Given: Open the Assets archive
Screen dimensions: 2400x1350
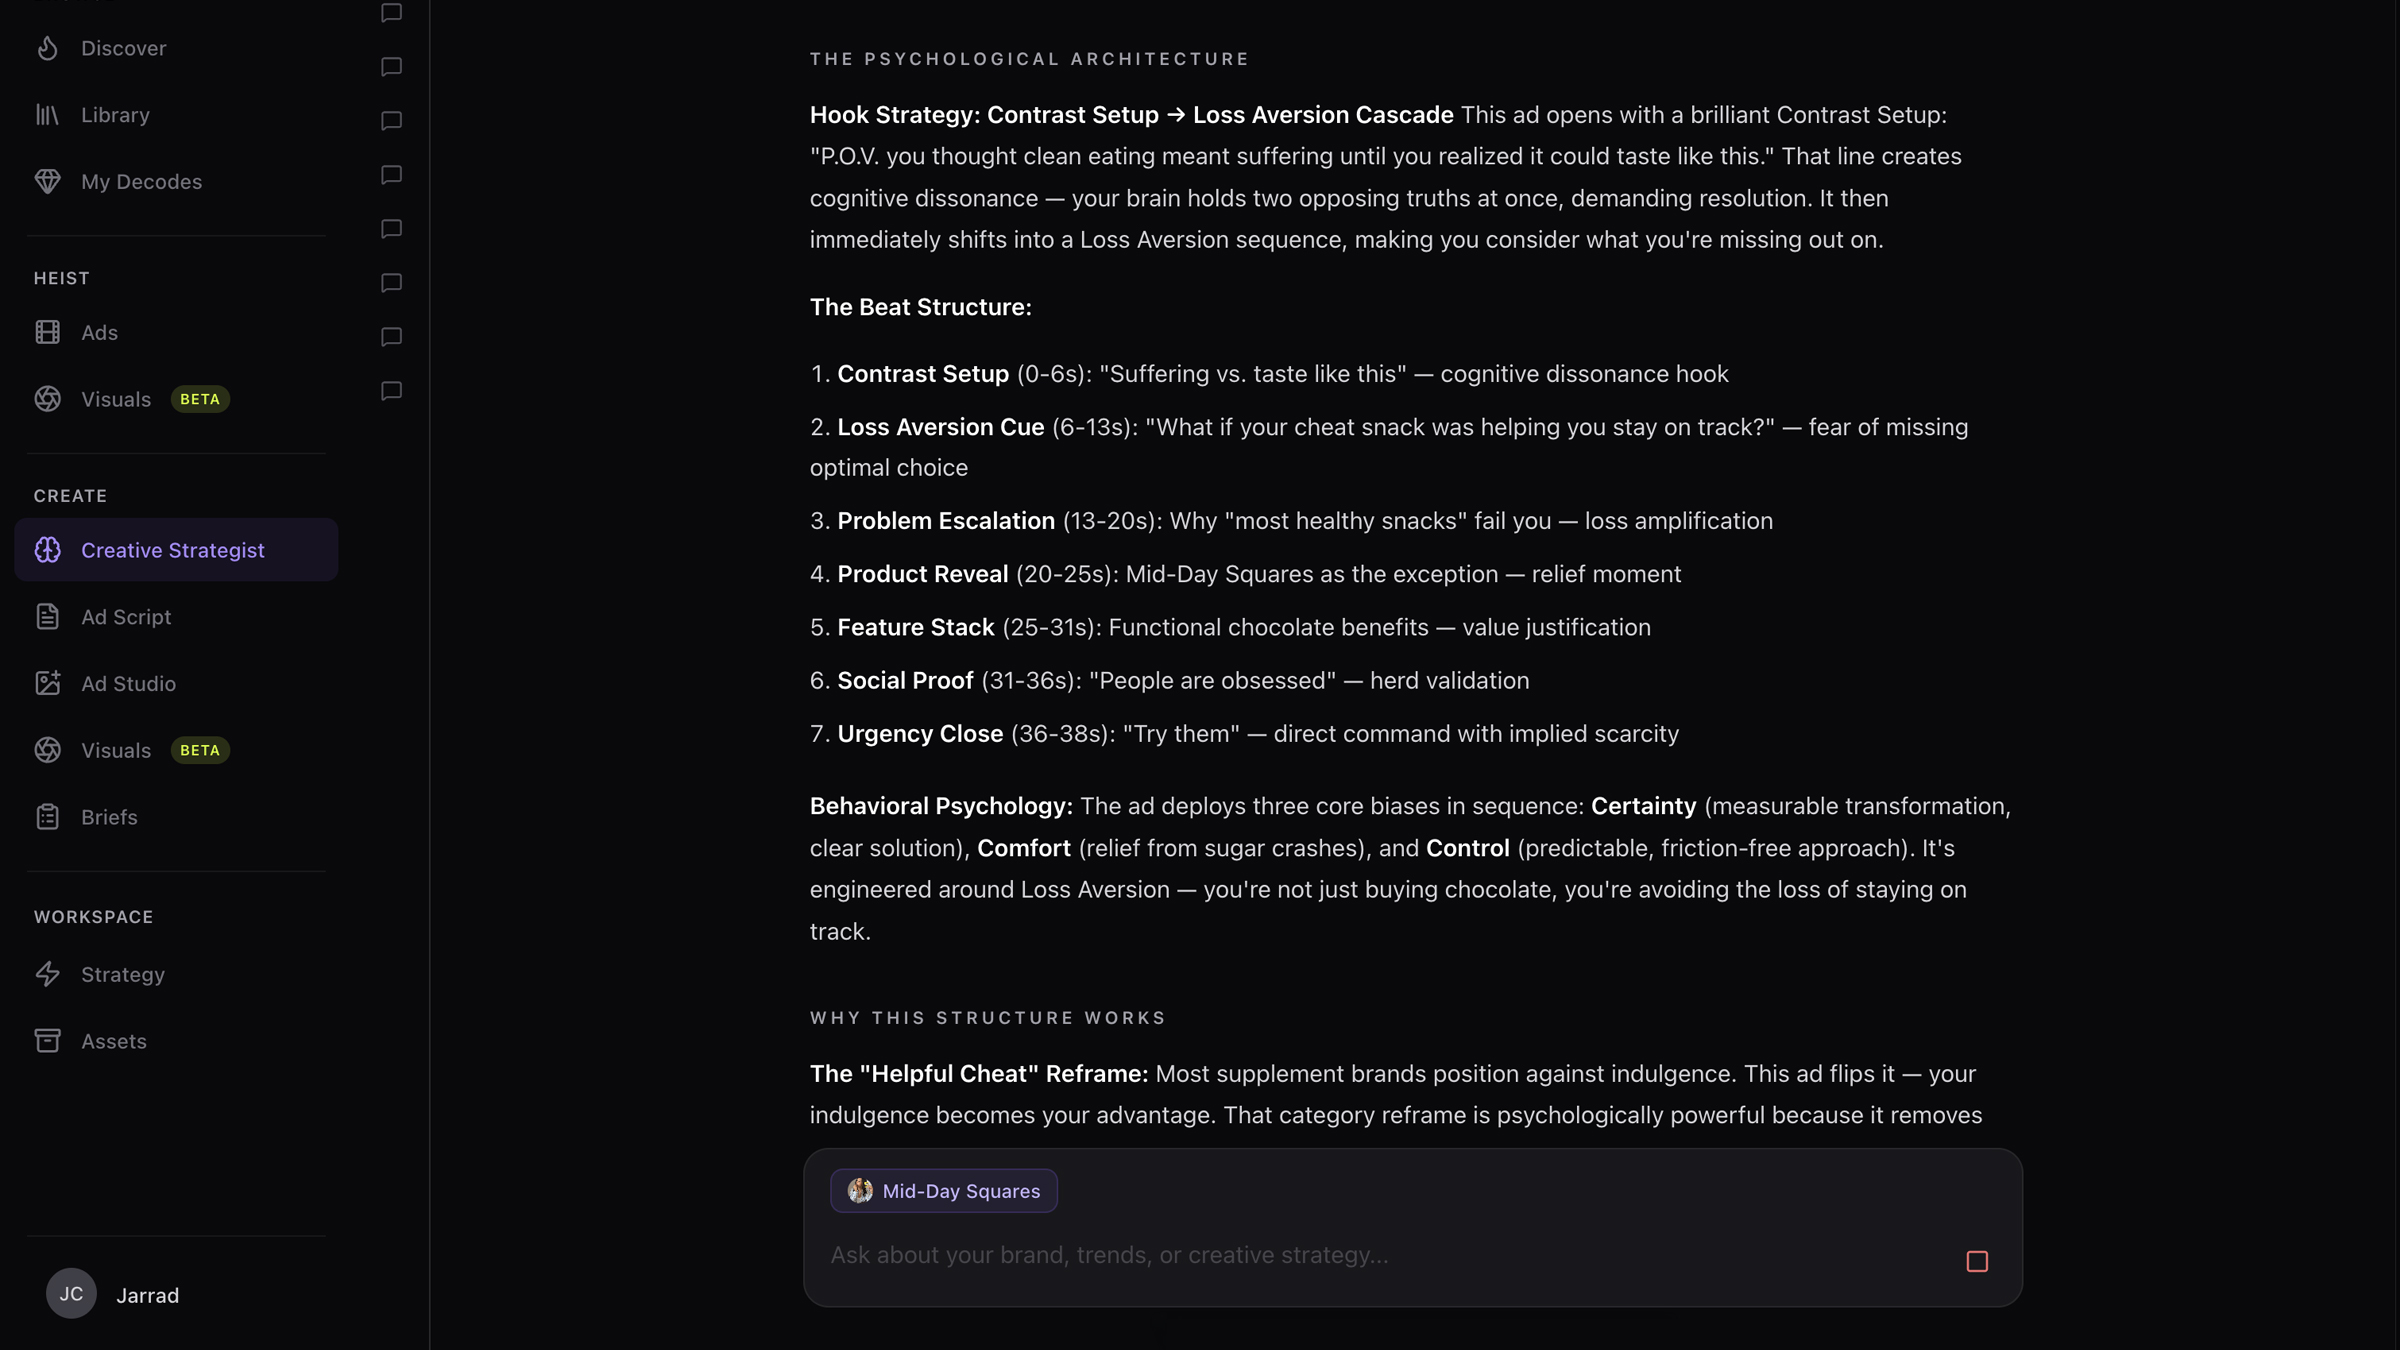Looking at the screenshot, I should (x=113, y=1041).
